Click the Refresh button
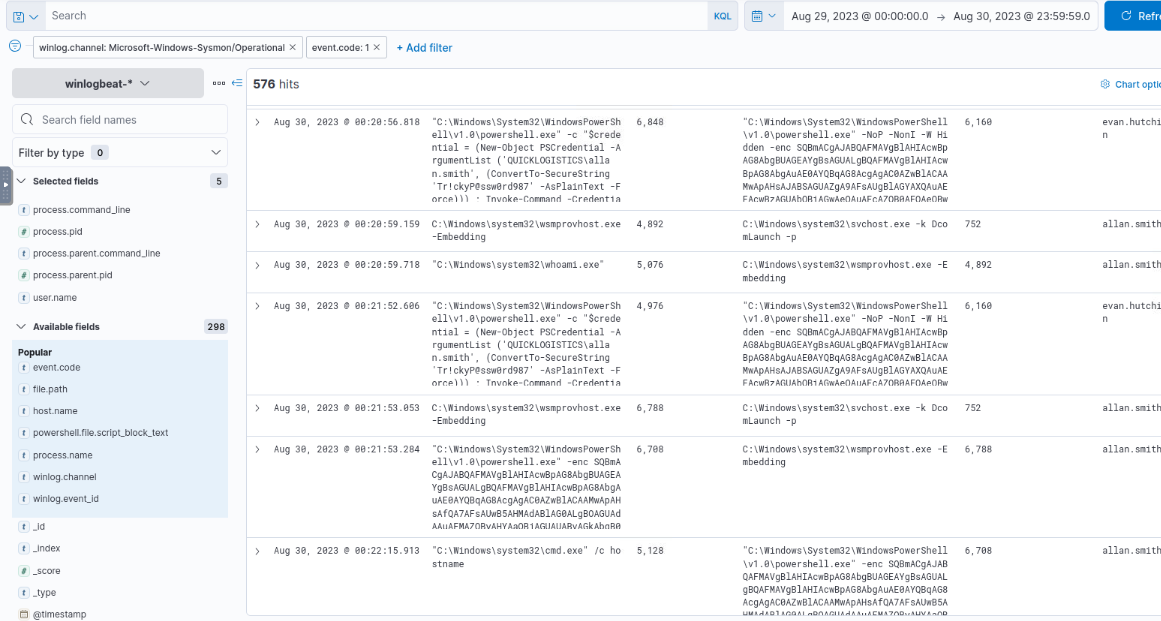This screenshot has width=1161, height=621. (x=1134, y=16)
